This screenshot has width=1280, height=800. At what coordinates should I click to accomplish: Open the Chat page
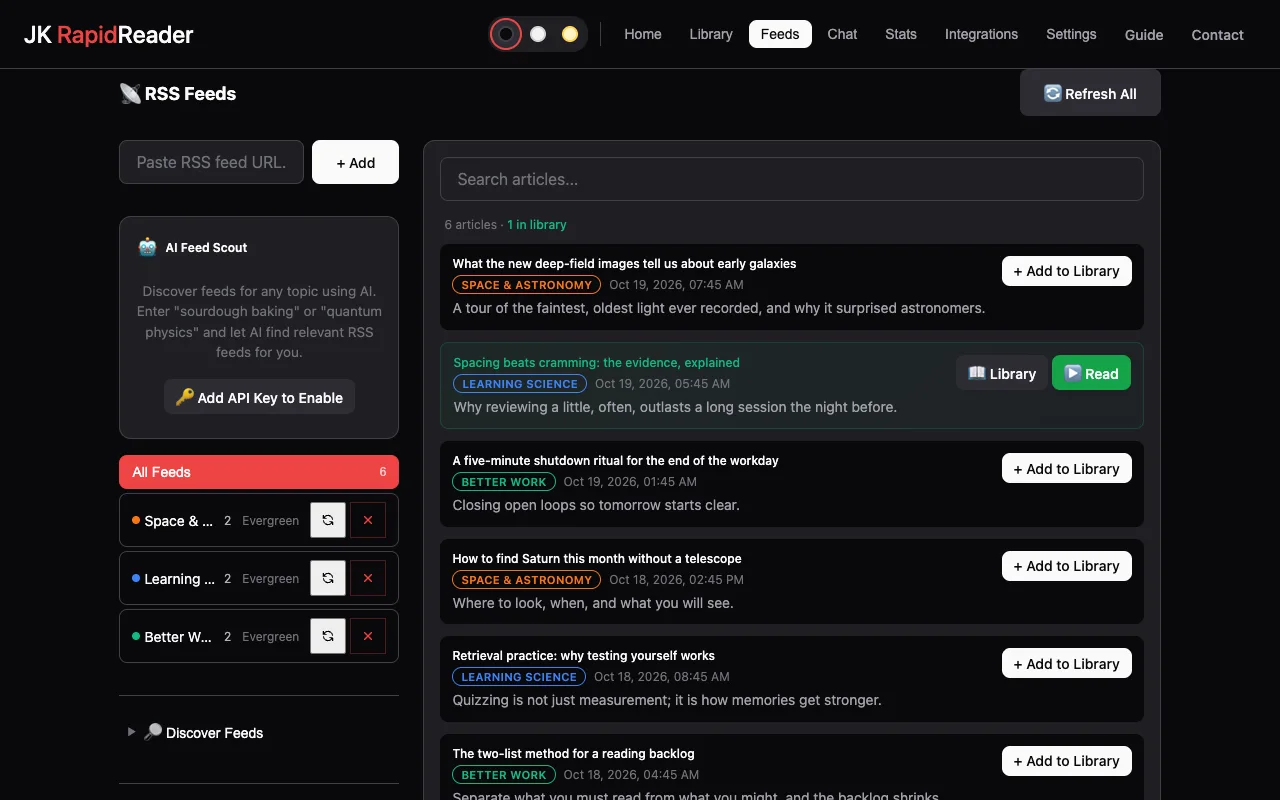pyautogui.click(x=842, y=34)
